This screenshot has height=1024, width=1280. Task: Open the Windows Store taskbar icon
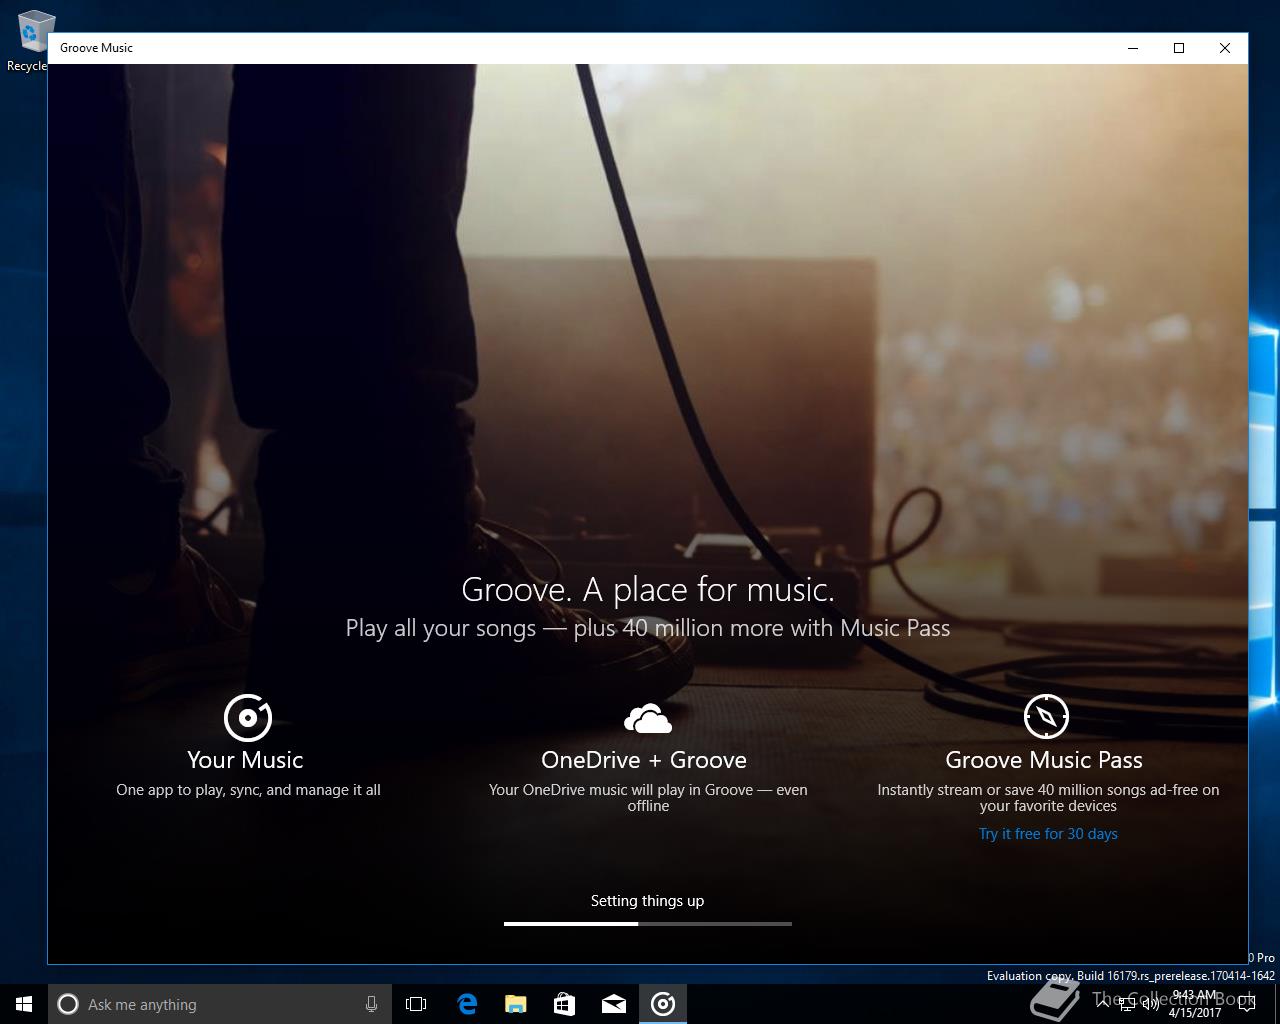coord(564,1004)
